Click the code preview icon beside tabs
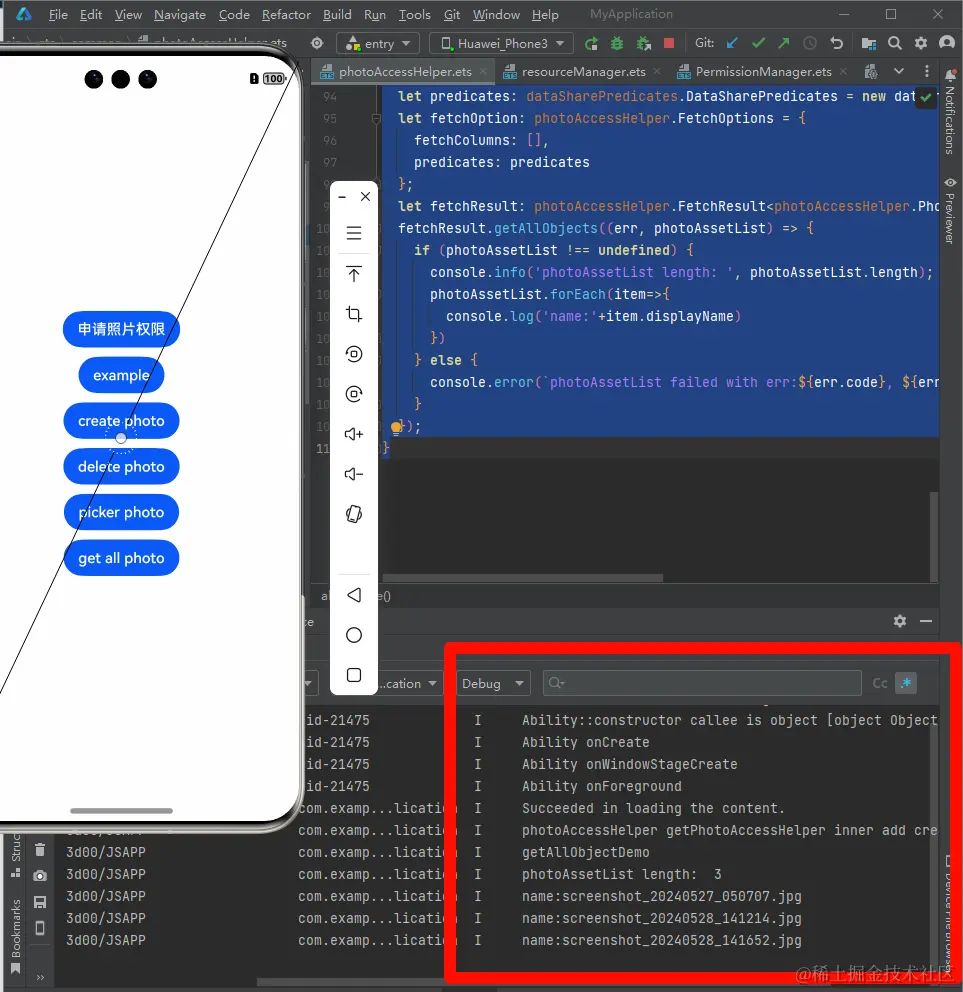Viewport: 963px width, 992px height. (871, 71)
